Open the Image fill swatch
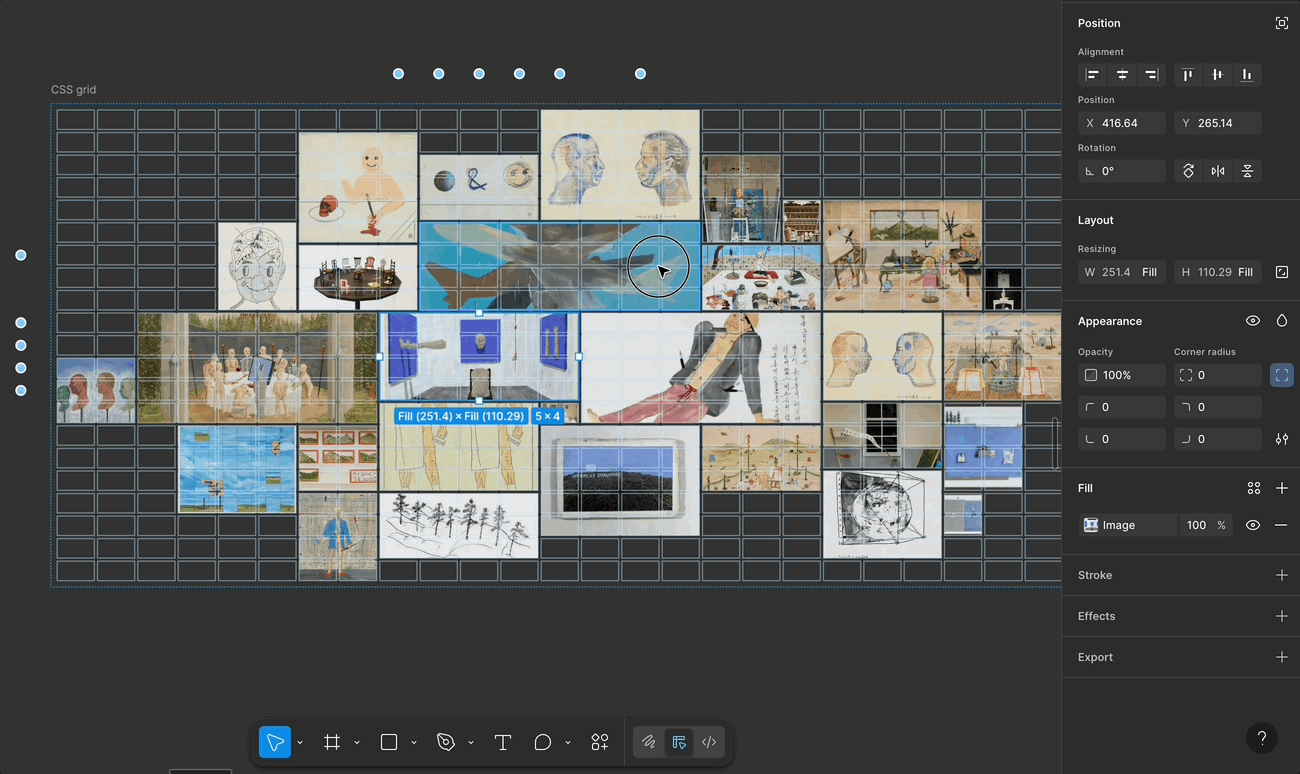This screenshot has height=774, width=1300. (1091, 525)
